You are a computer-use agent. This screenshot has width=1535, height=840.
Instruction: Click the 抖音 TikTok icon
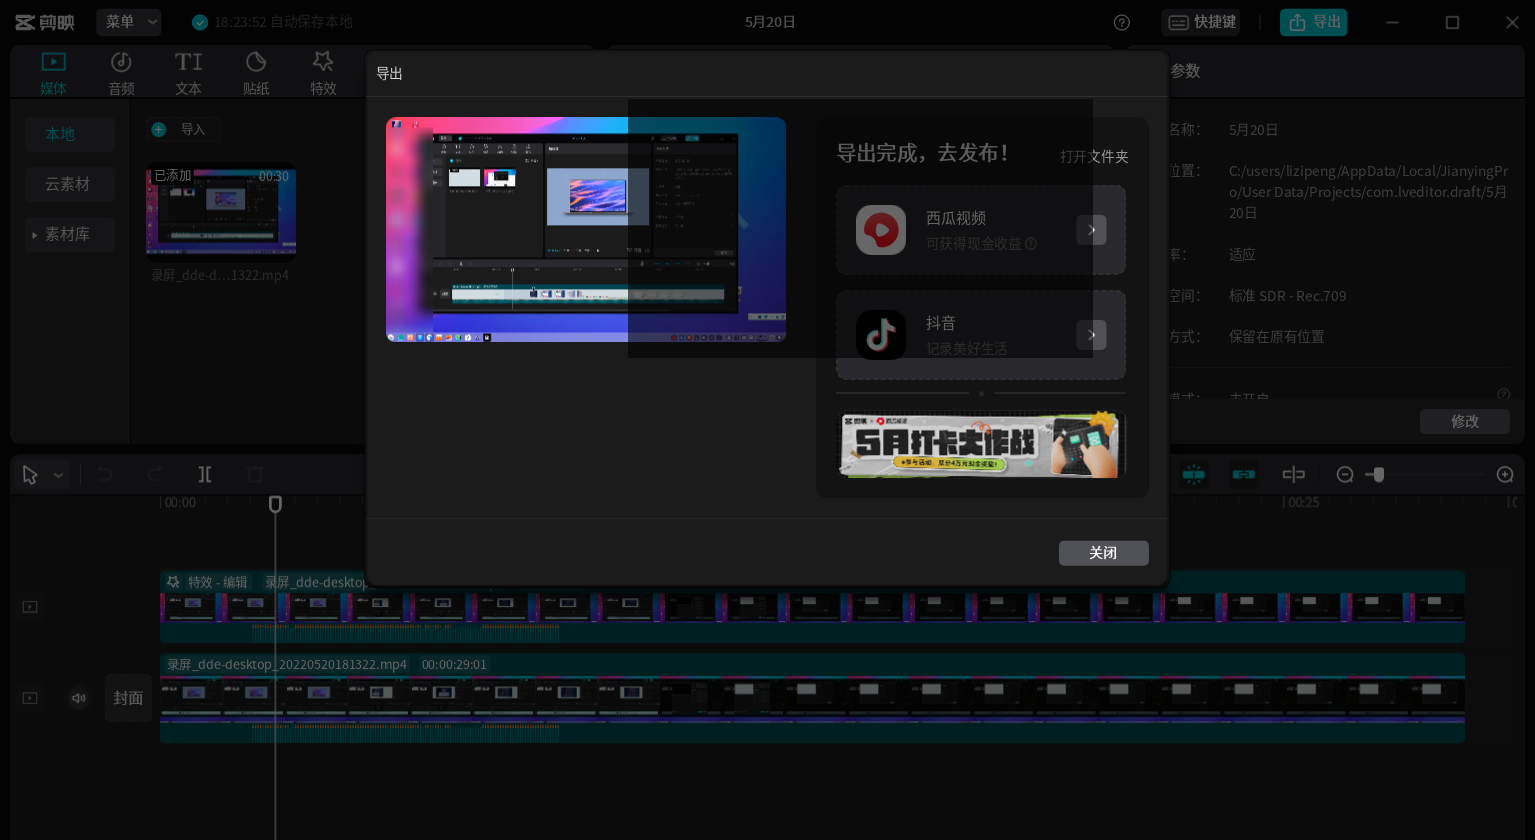click(x=881, y=335)
